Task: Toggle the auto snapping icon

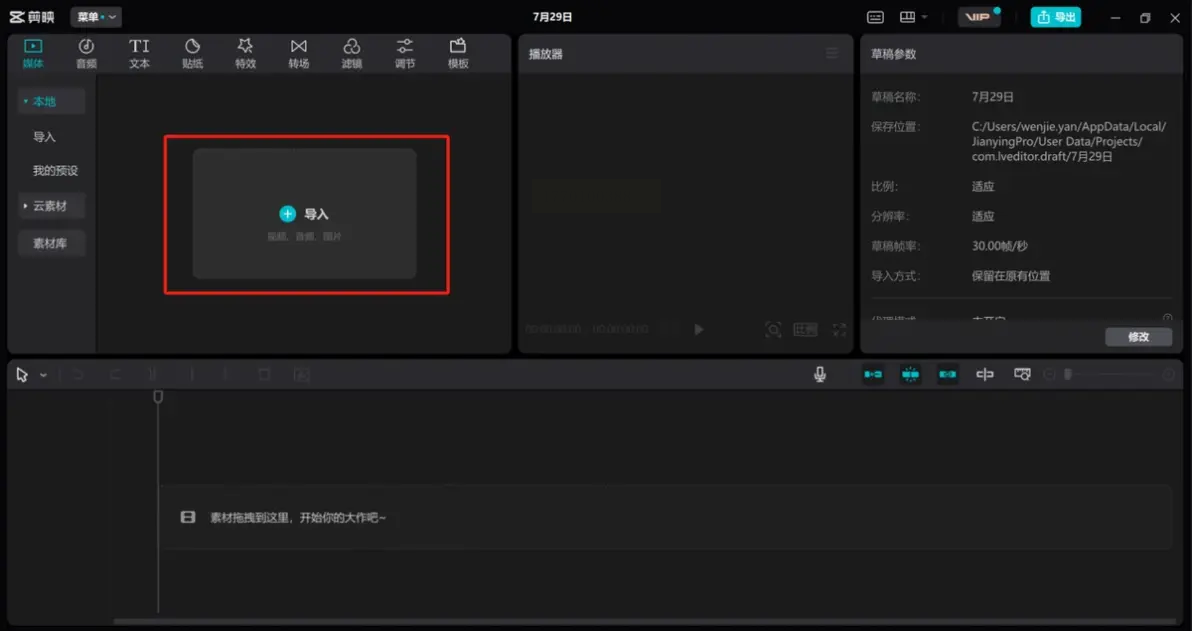Action: pyautogui.click(x=910, y=374)
